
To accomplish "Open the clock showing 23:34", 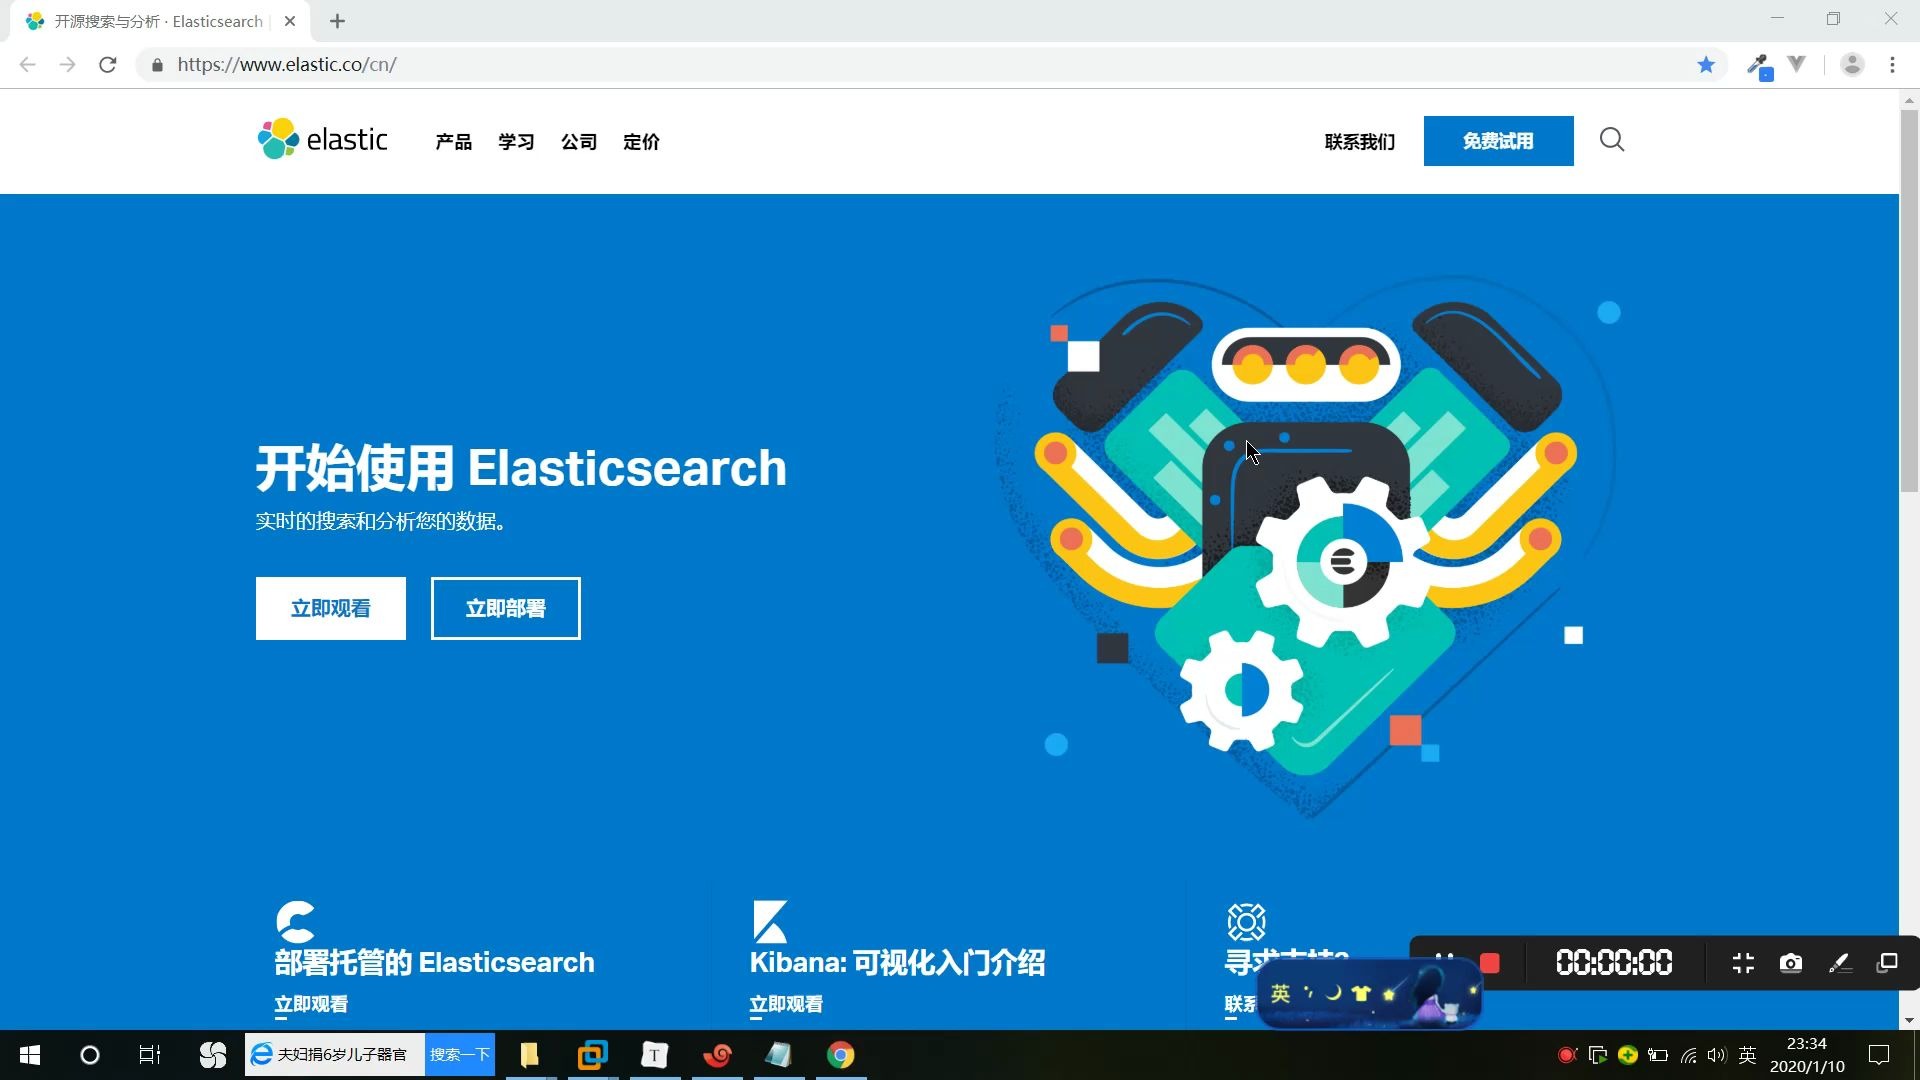I will [x=1807, y=1055].
